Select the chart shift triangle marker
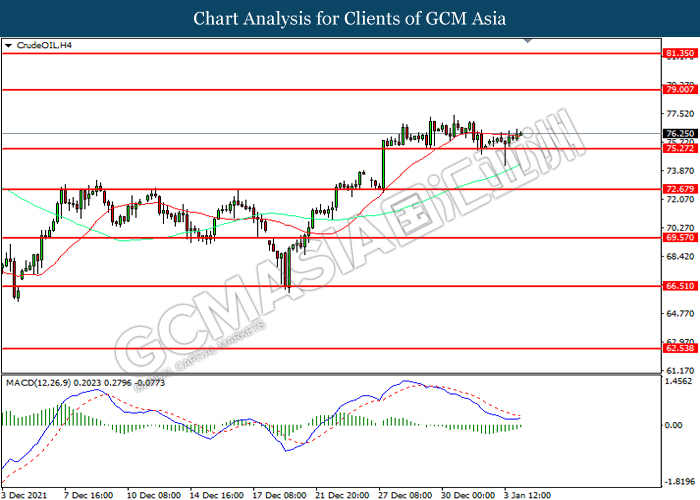700x500 pixels. pos(528,41)
